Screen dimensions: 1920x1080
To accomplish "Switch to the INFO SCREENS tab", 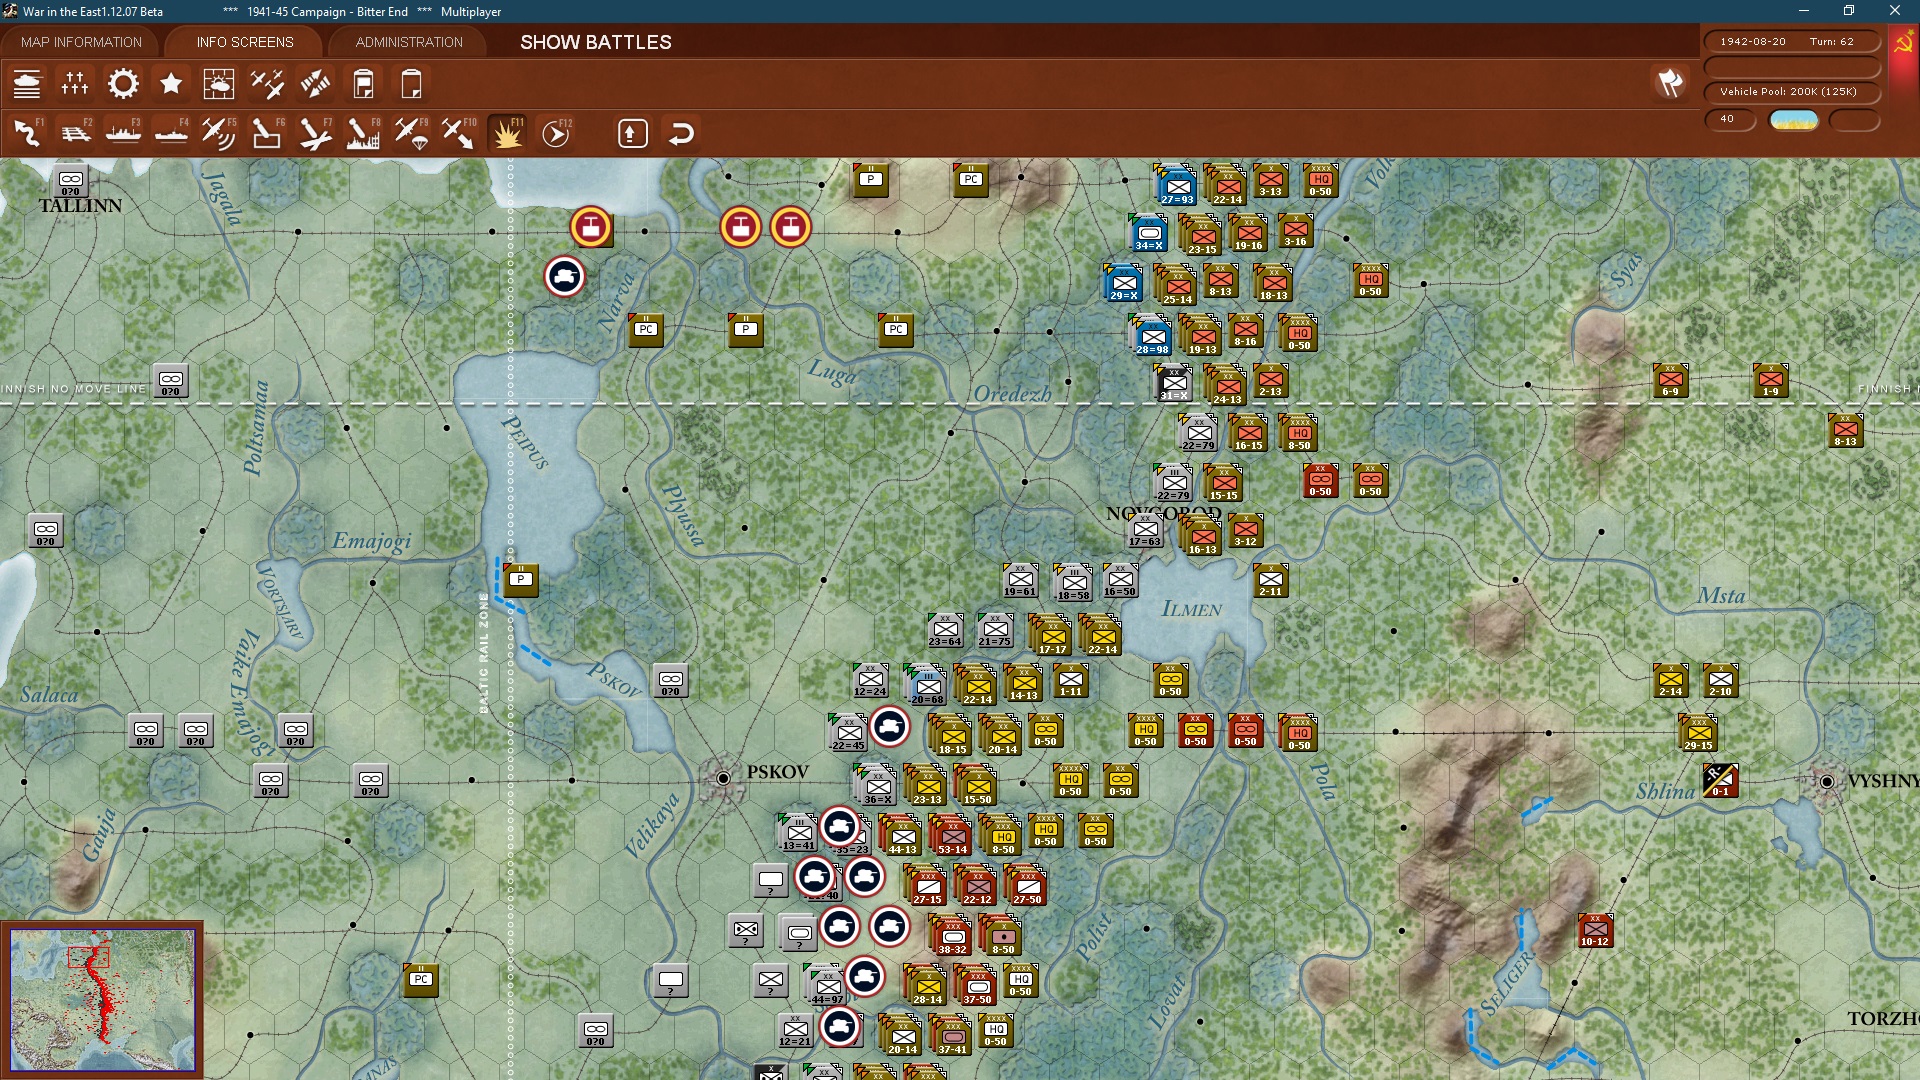I will point(245,42).
